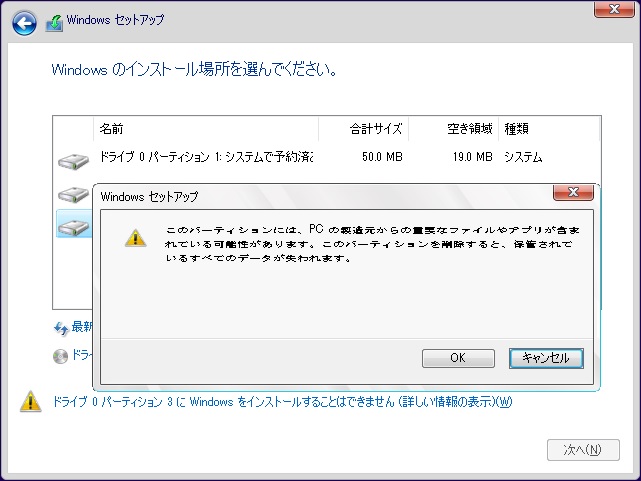The image size is (641, 481).
Task: Select the second drive icon in the list
Action: pos(73,195)
